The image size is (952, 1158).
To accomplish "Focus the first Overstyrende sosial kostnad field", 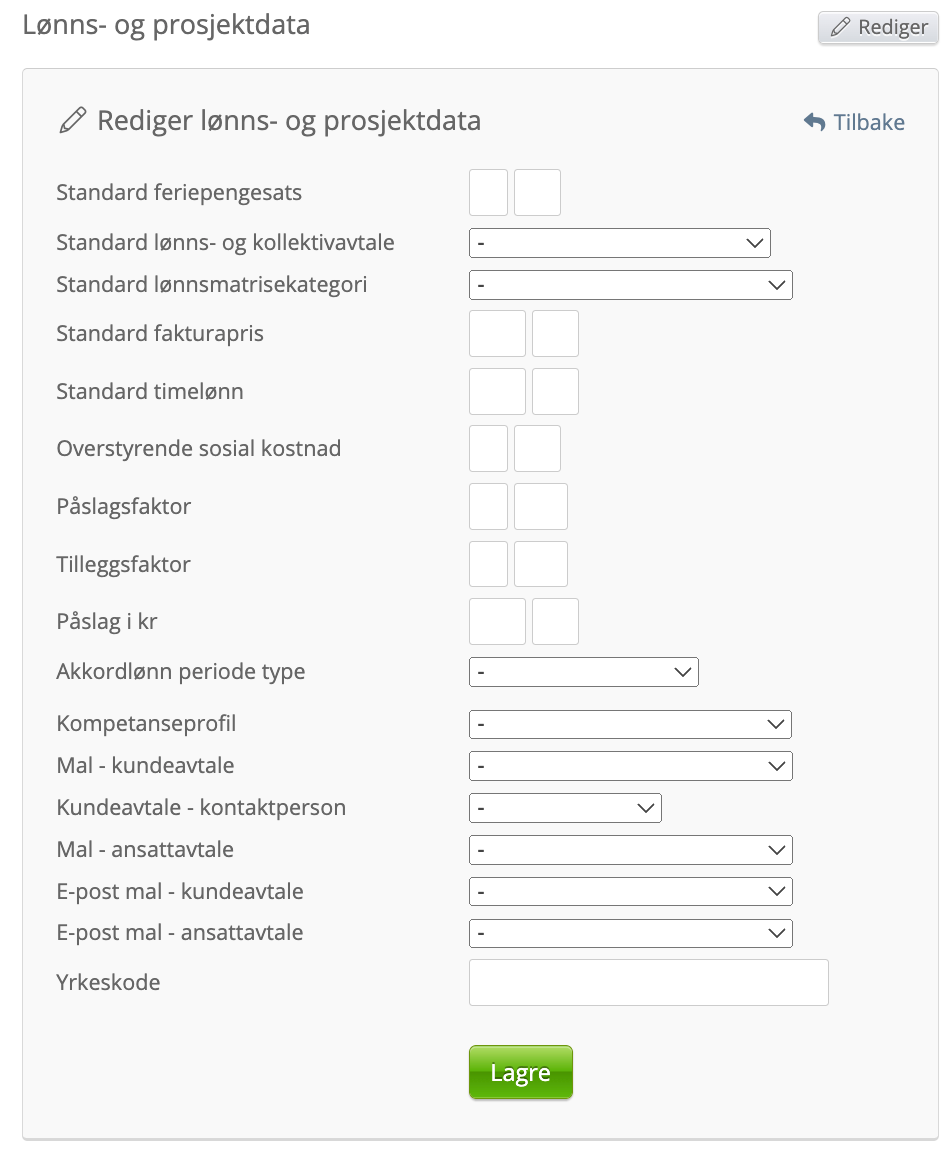I will [489, 448].
